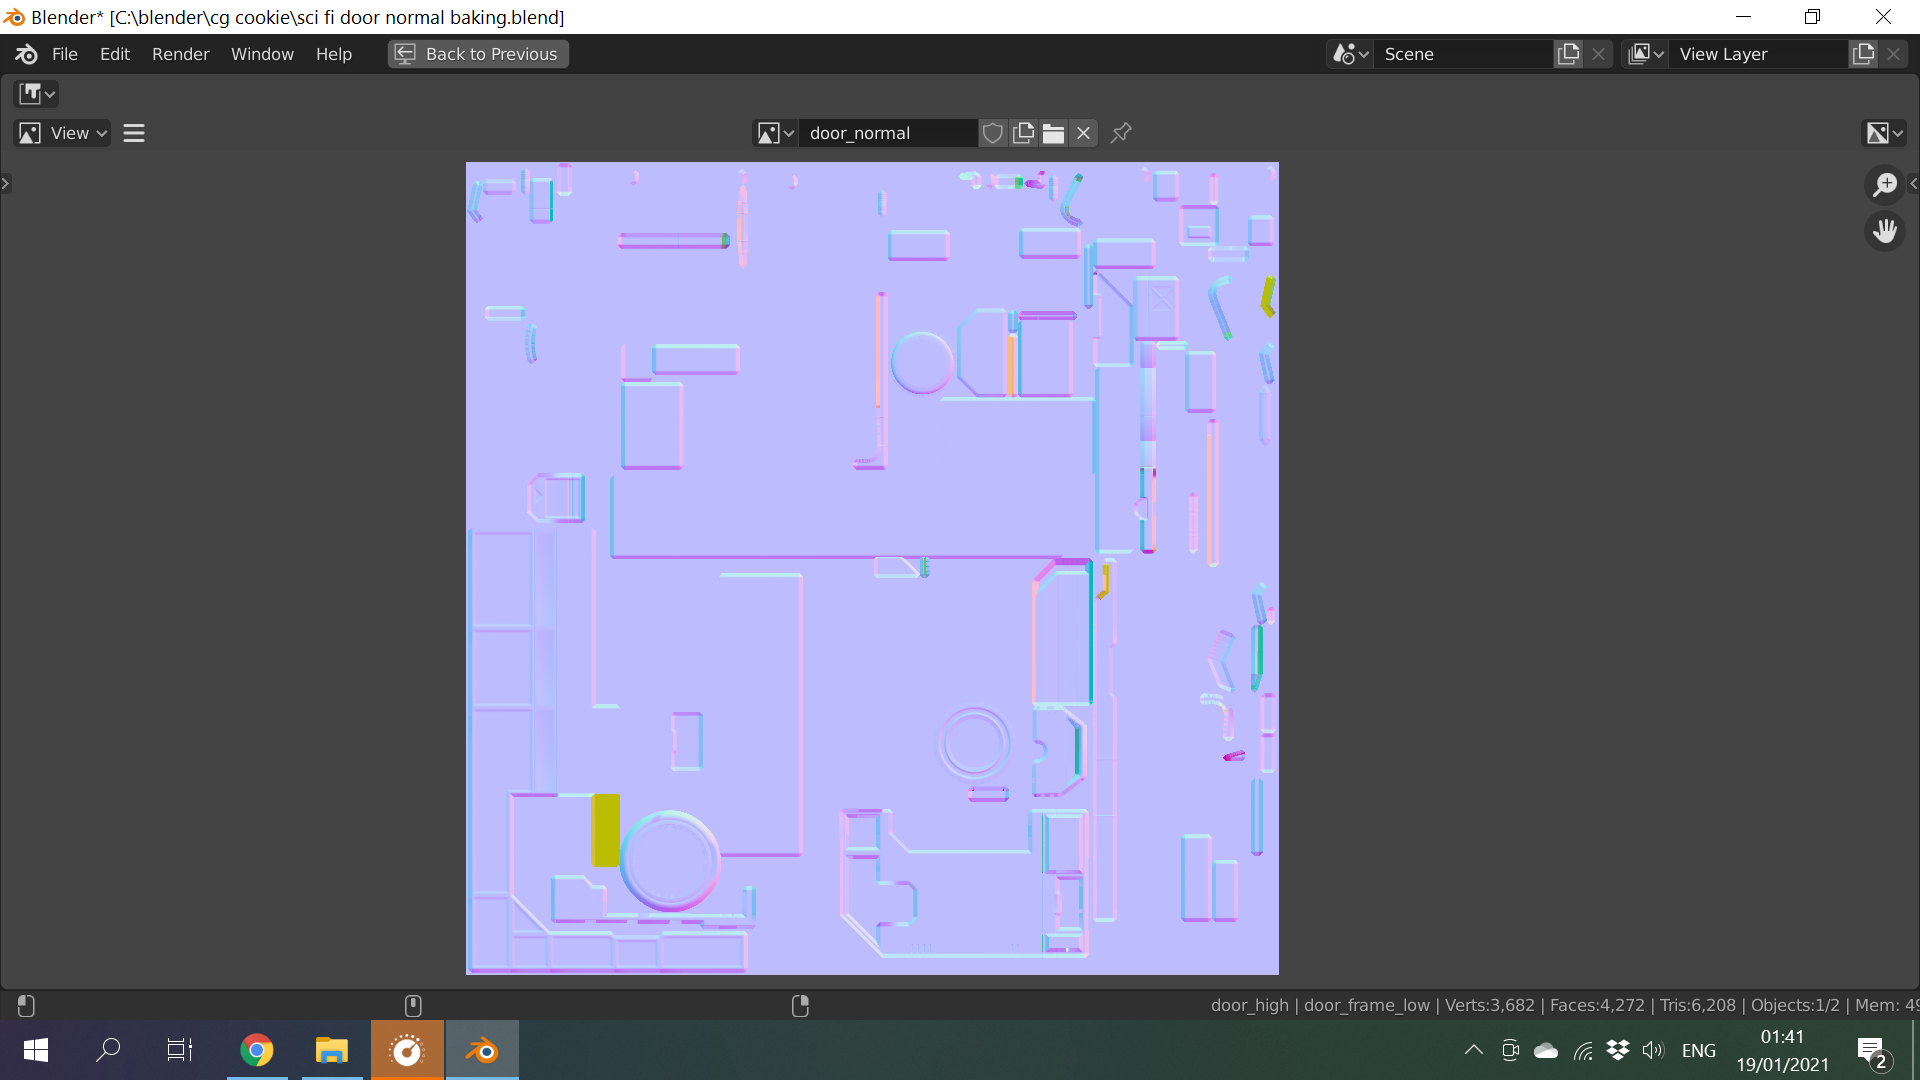Open the browse image dropdown
Image resolution: width=1920 pixels, height=1080 pixels.
[775, 133]
